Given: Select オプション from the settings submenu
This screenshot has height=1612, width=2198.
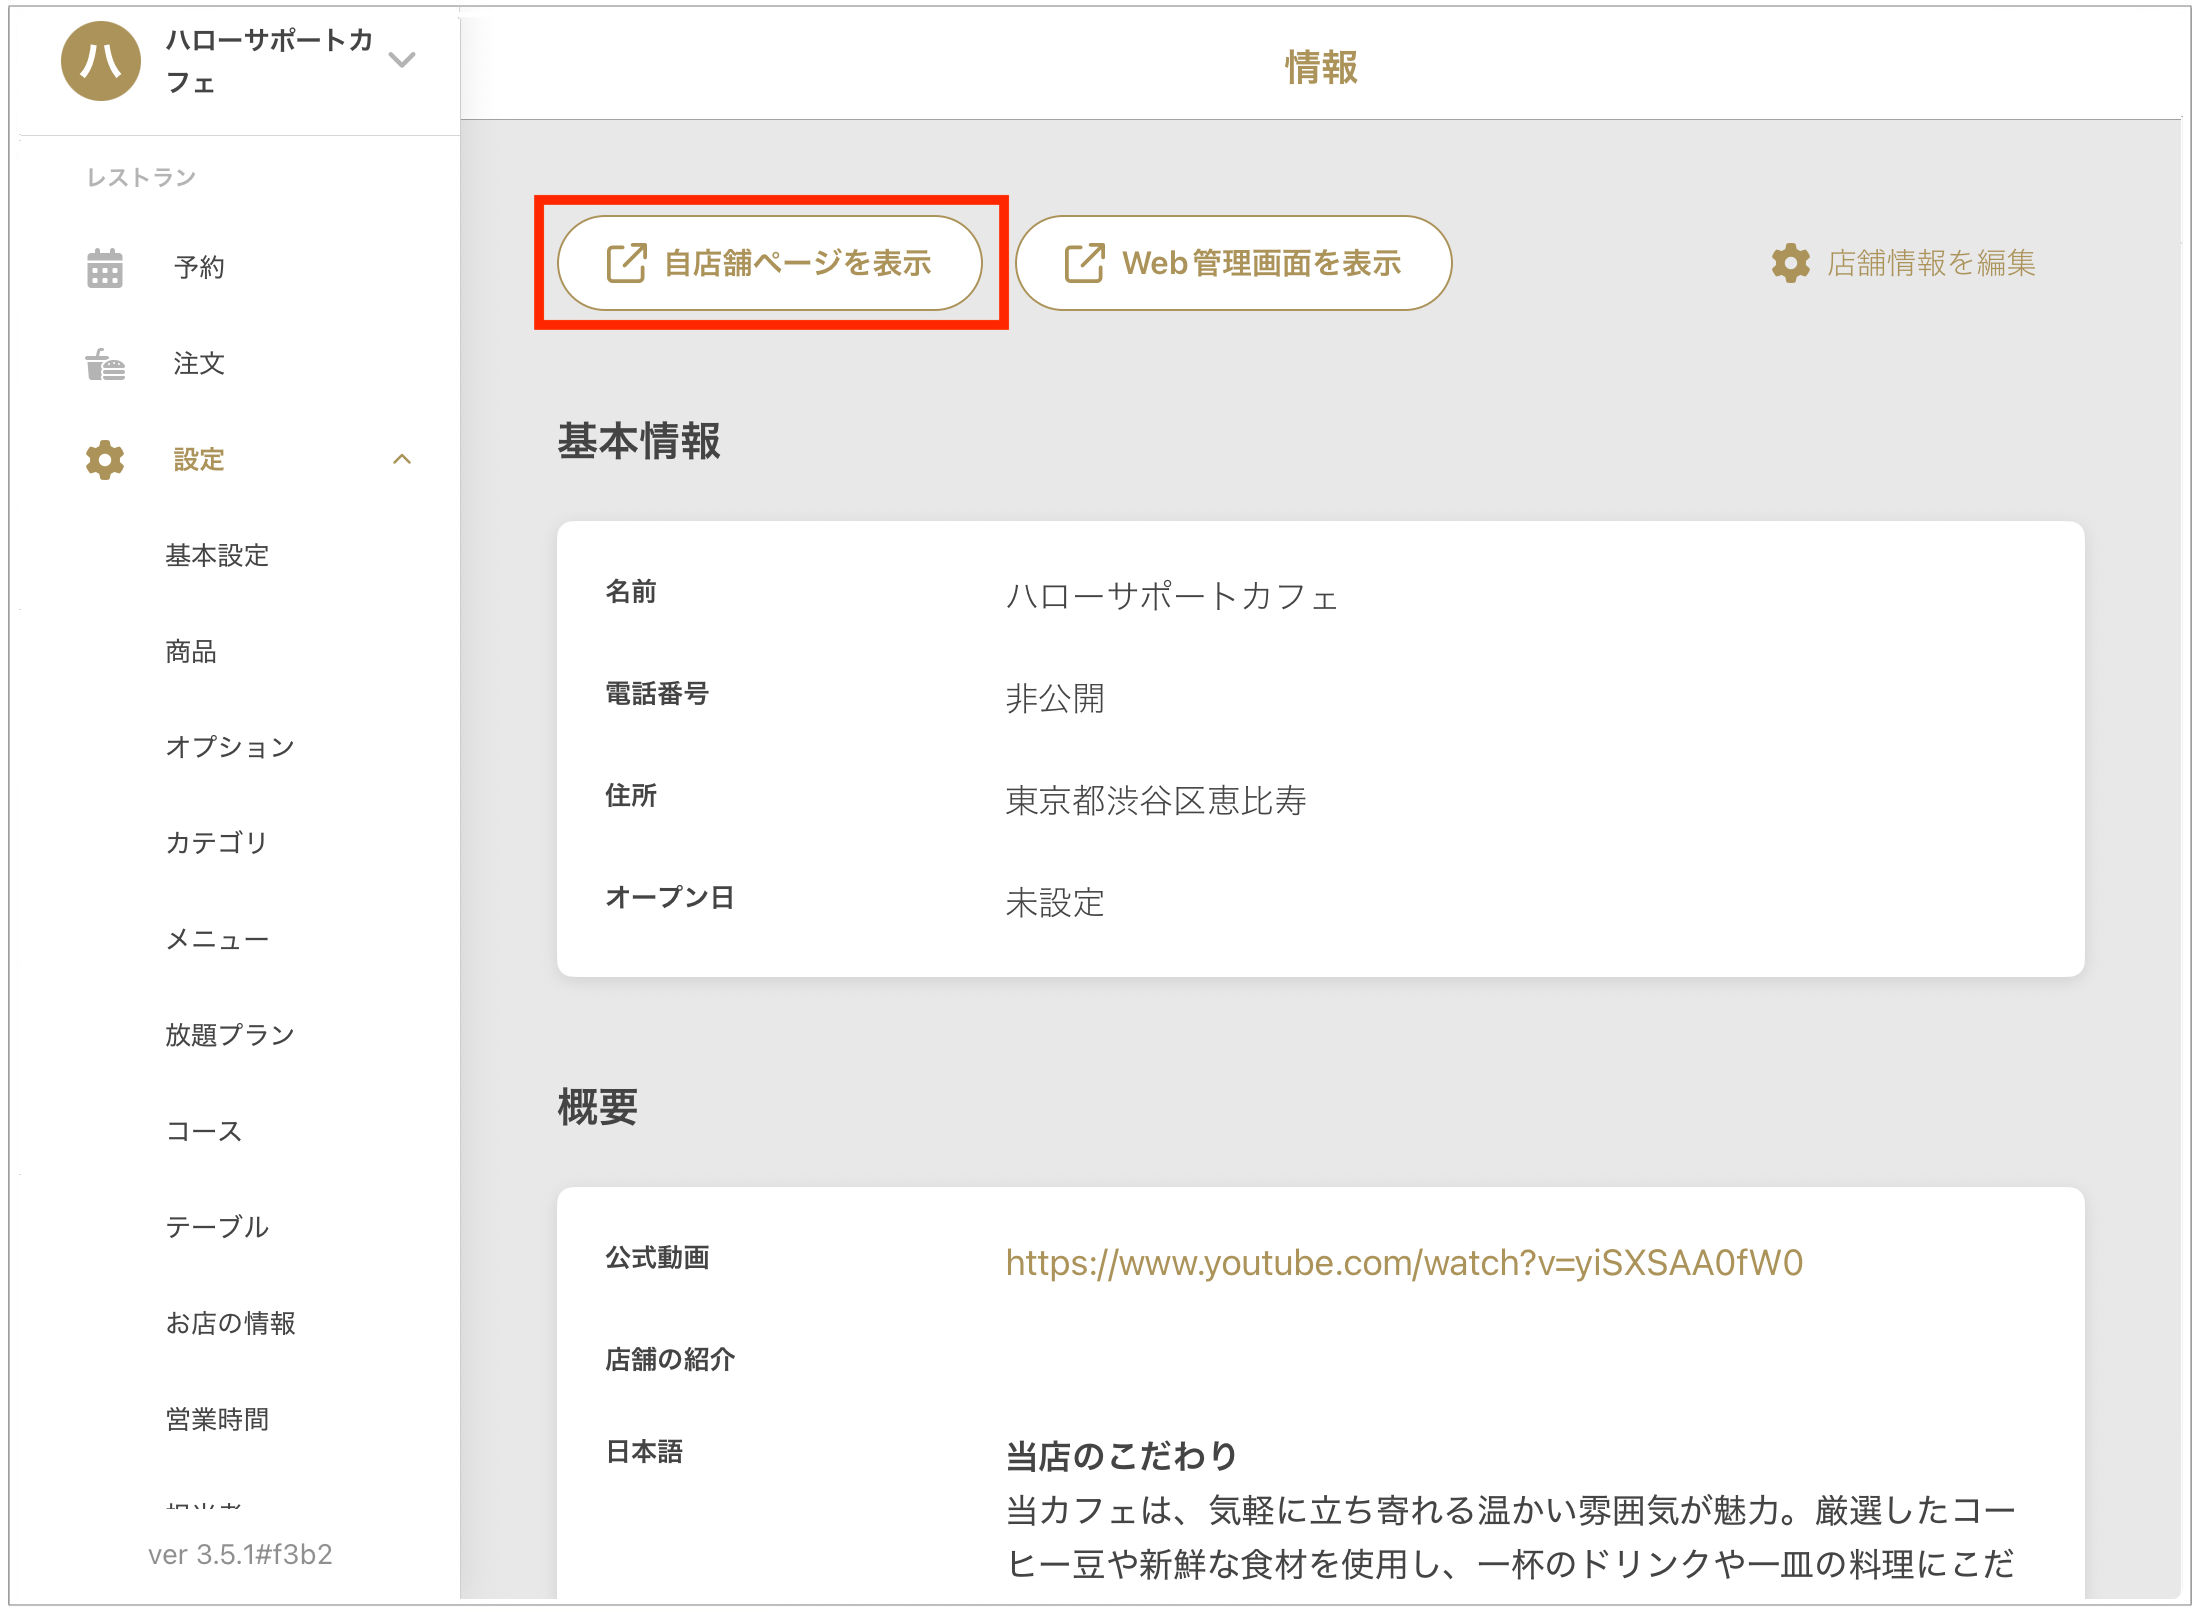Looking at the screenshot, I should pos(230,747).
